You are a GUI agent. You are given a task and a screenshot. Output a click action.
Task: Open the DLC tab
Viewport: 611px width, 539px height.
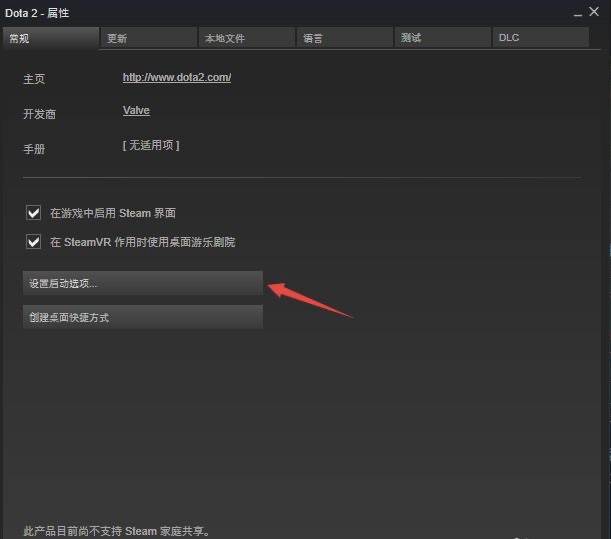[x=540, y=38]
